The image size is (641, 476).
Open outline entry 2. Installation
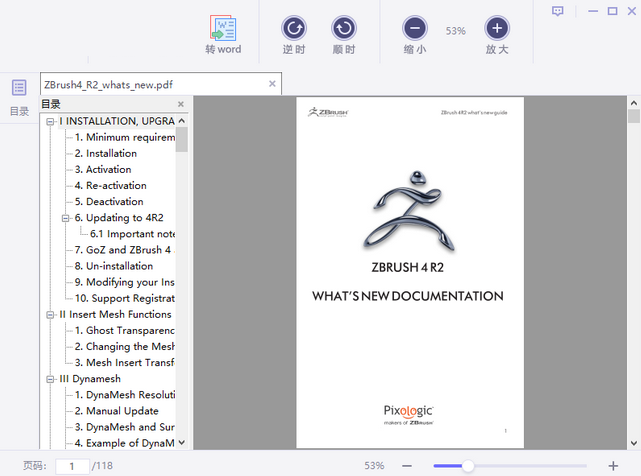tap(106, 153)
